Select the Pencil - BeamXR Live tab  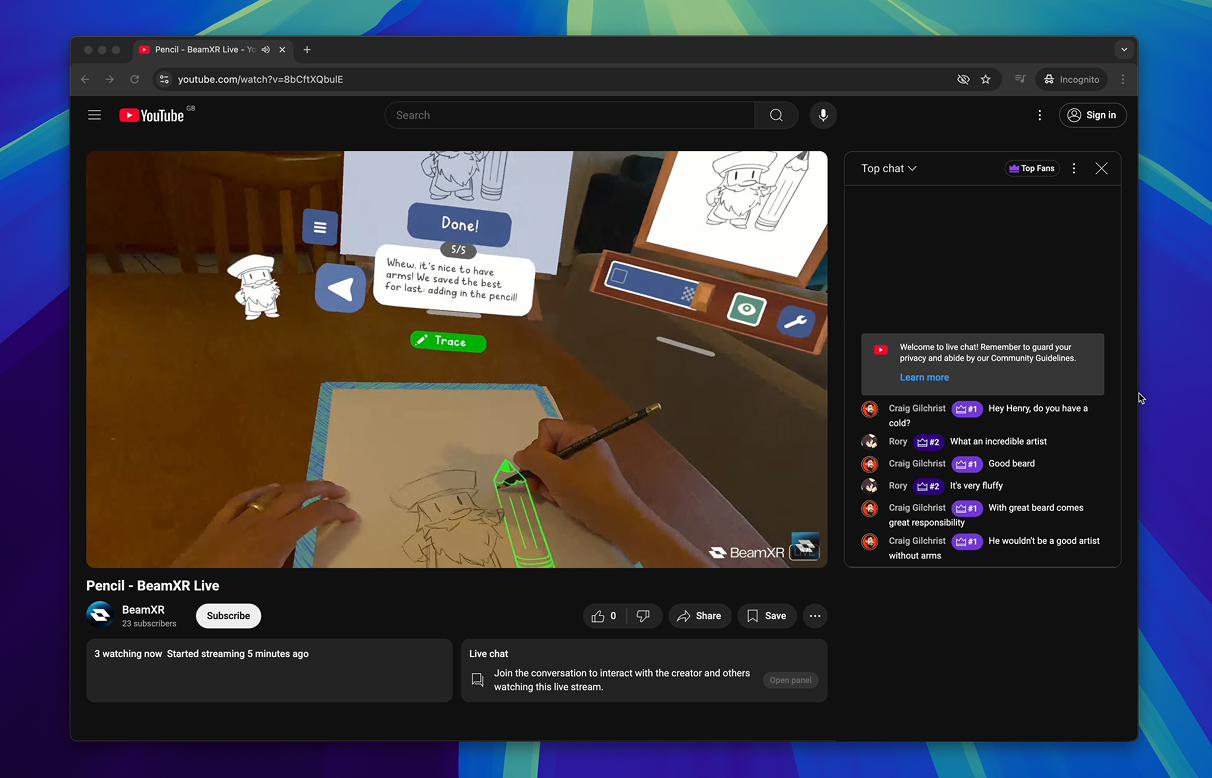click(x=212, y=50)
